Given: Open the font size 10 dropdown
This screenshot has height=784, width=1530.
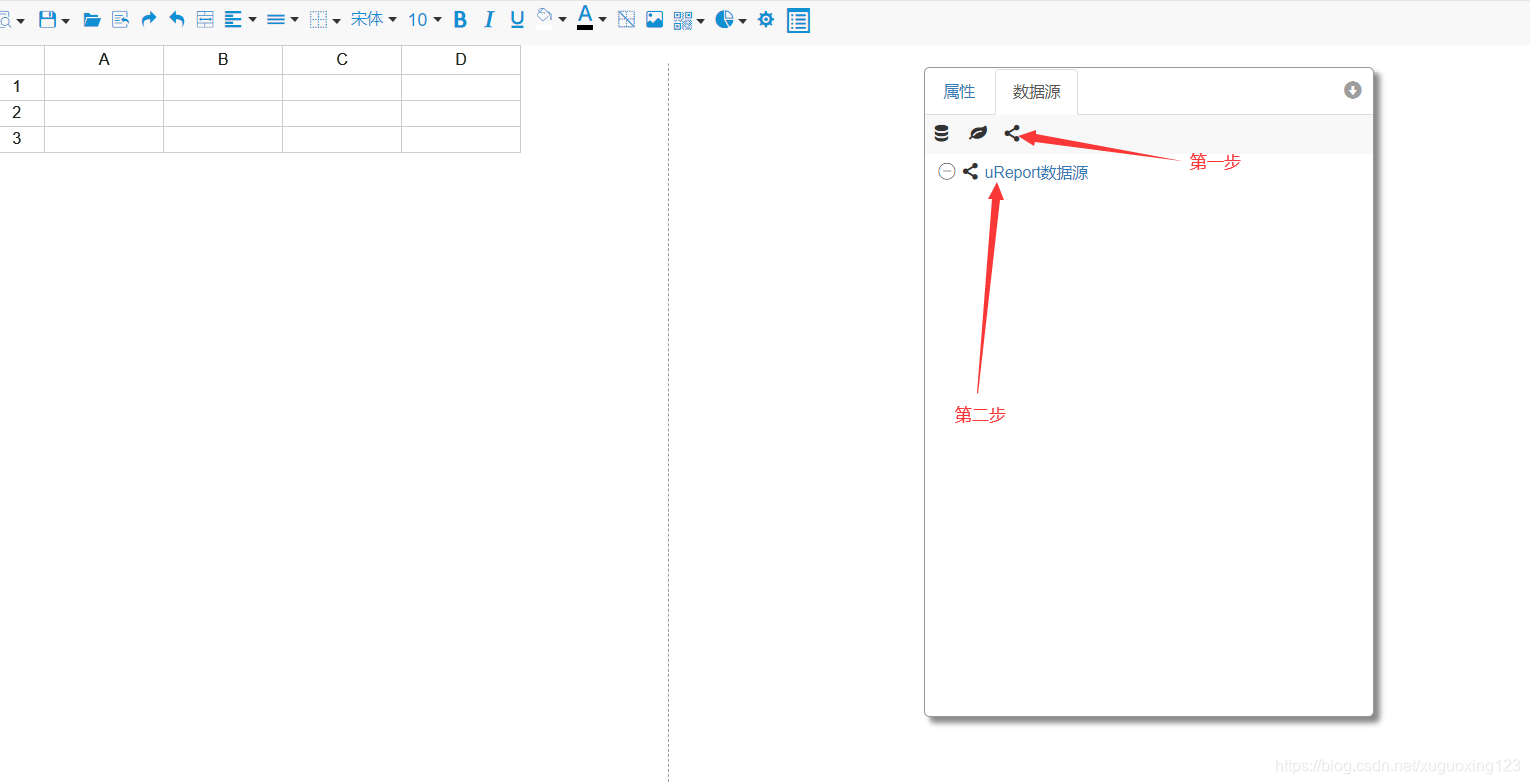Looking at the screenshot, I should (424, 19).
